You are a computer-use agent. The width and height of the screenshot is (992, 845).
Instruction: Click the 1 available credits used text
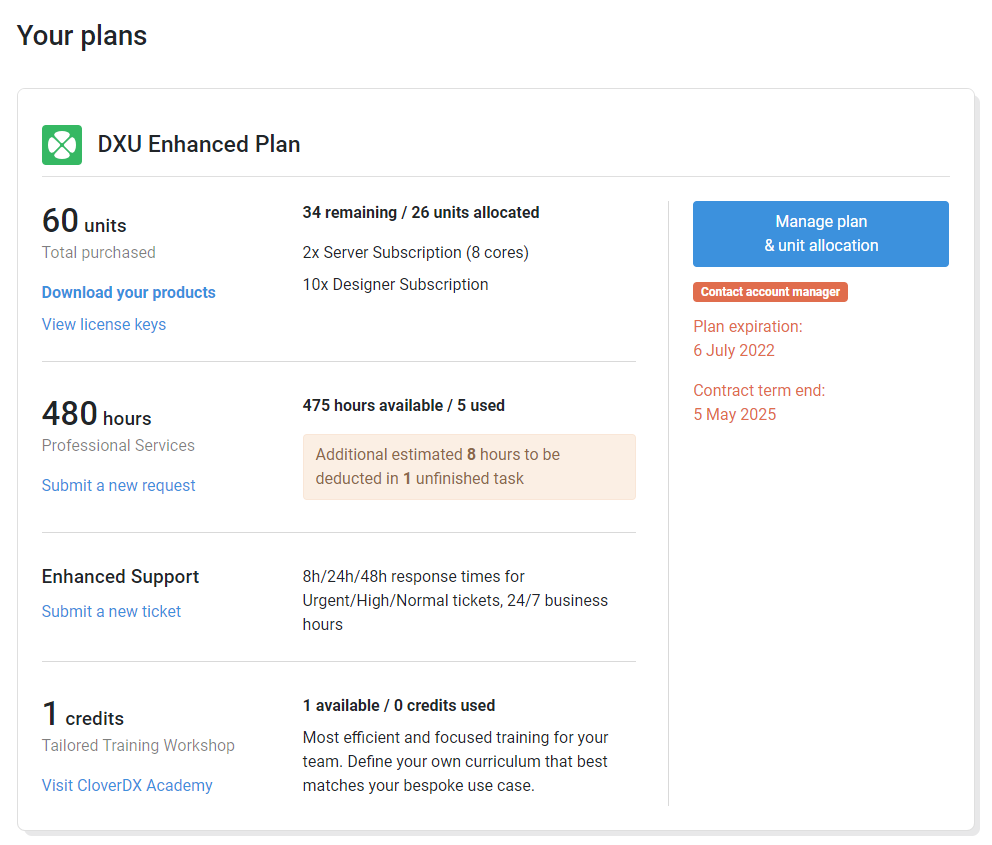[x=399, y=705]
